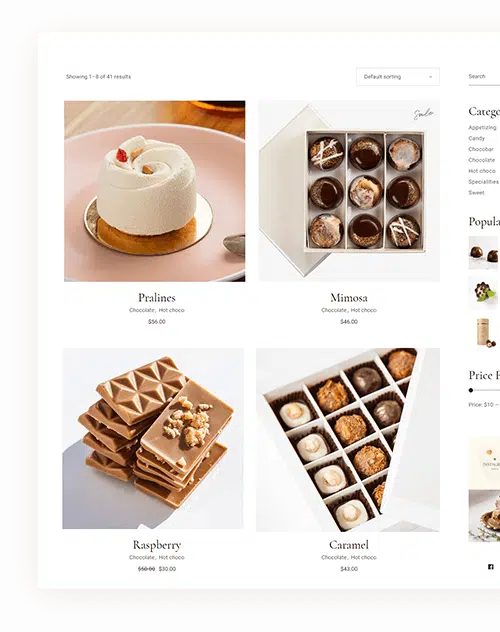Open the Pralines product title
This screenshot has width=500, height=632.
157,298
